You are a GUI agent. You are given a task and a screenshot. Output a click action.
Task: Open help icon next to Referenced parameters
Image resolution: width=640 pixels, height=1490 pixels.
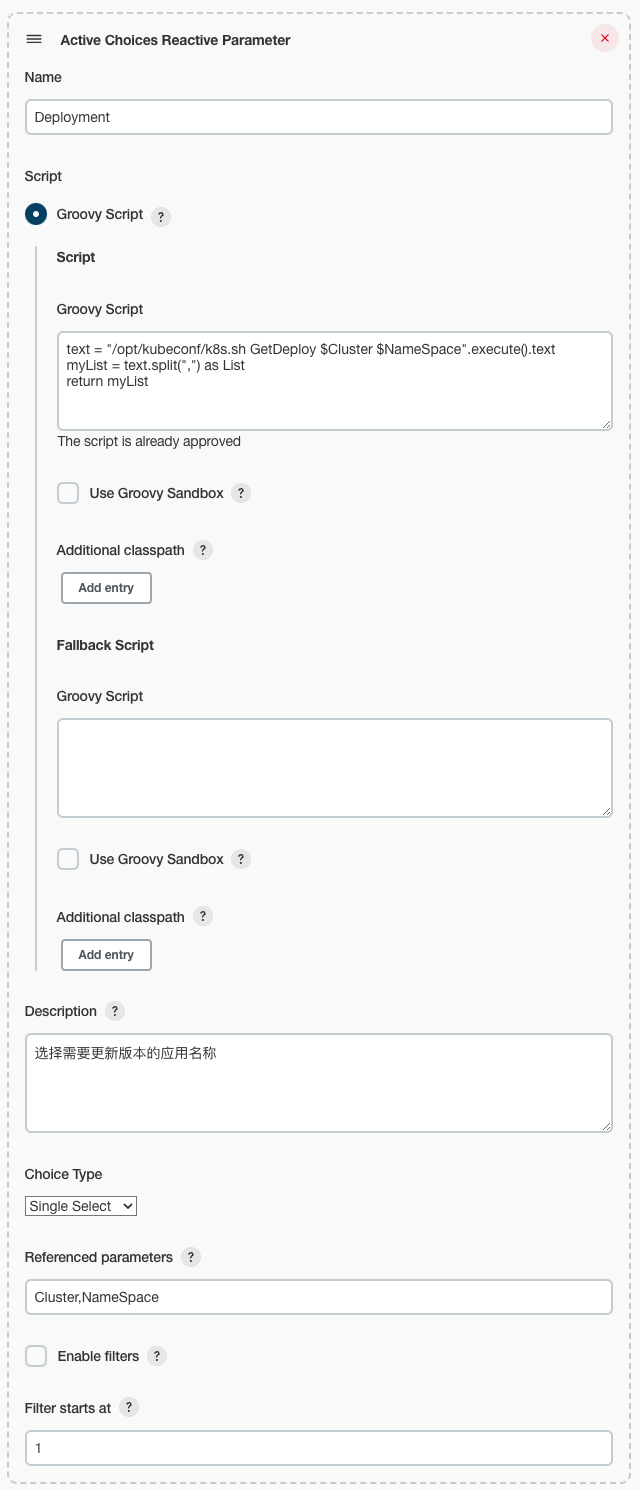[191, 1257]
